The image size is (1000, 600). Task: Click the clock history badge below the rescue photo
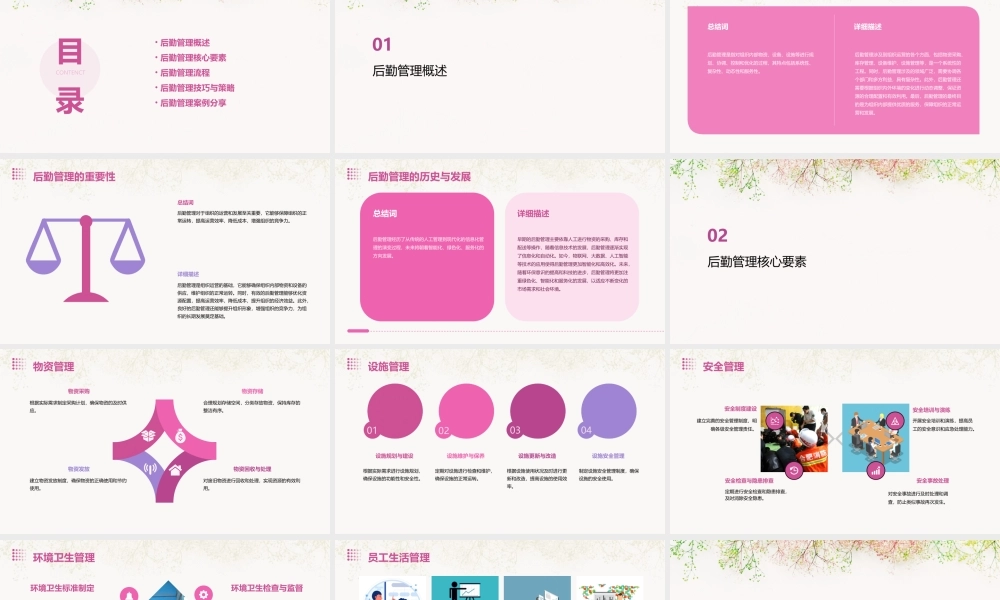[794, 471]
